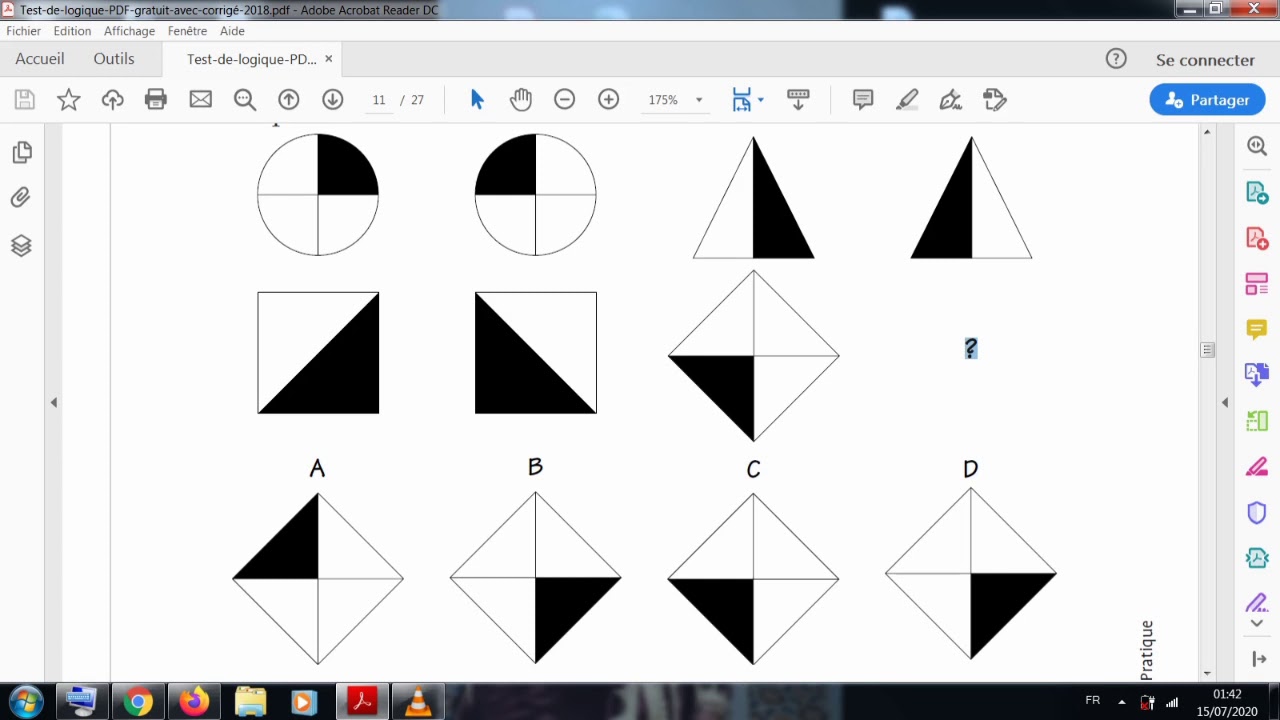The width and height of the screenshot is (1280, 720).
Task: Click the document vertical scrollbar thumb
Action: pyautogui.click(x=1208, y=350)
